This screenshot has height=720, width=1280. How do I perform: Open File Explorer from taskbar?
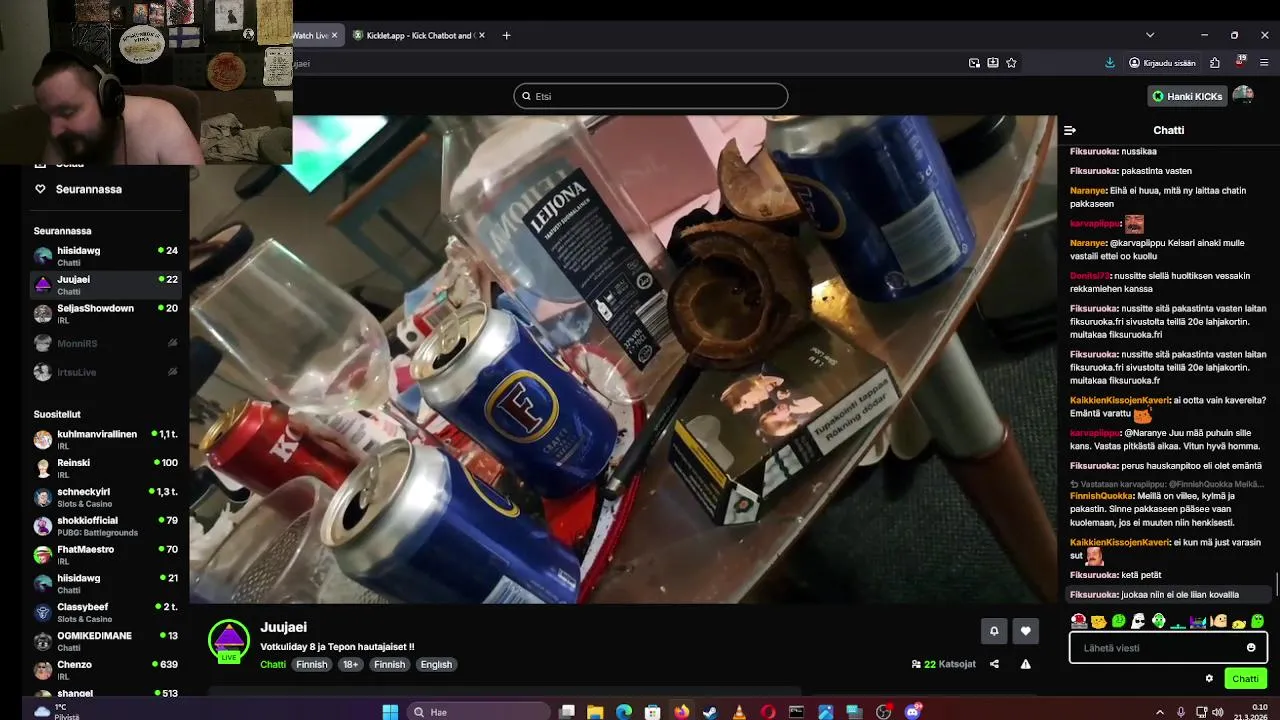click(595, 712)
